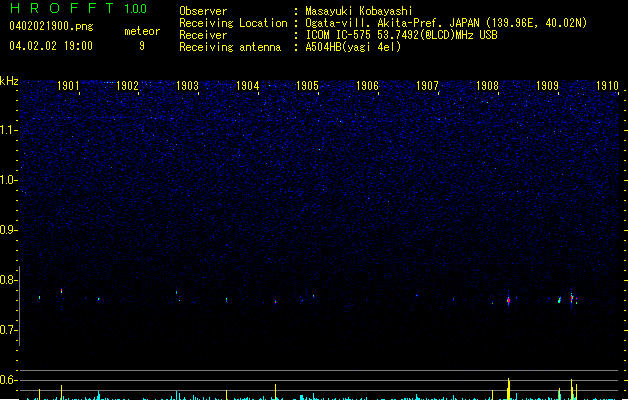Click the 1.1 kHz axis label
The height and width of the screenshot is (400, 629).
click(x=8, y=130)
